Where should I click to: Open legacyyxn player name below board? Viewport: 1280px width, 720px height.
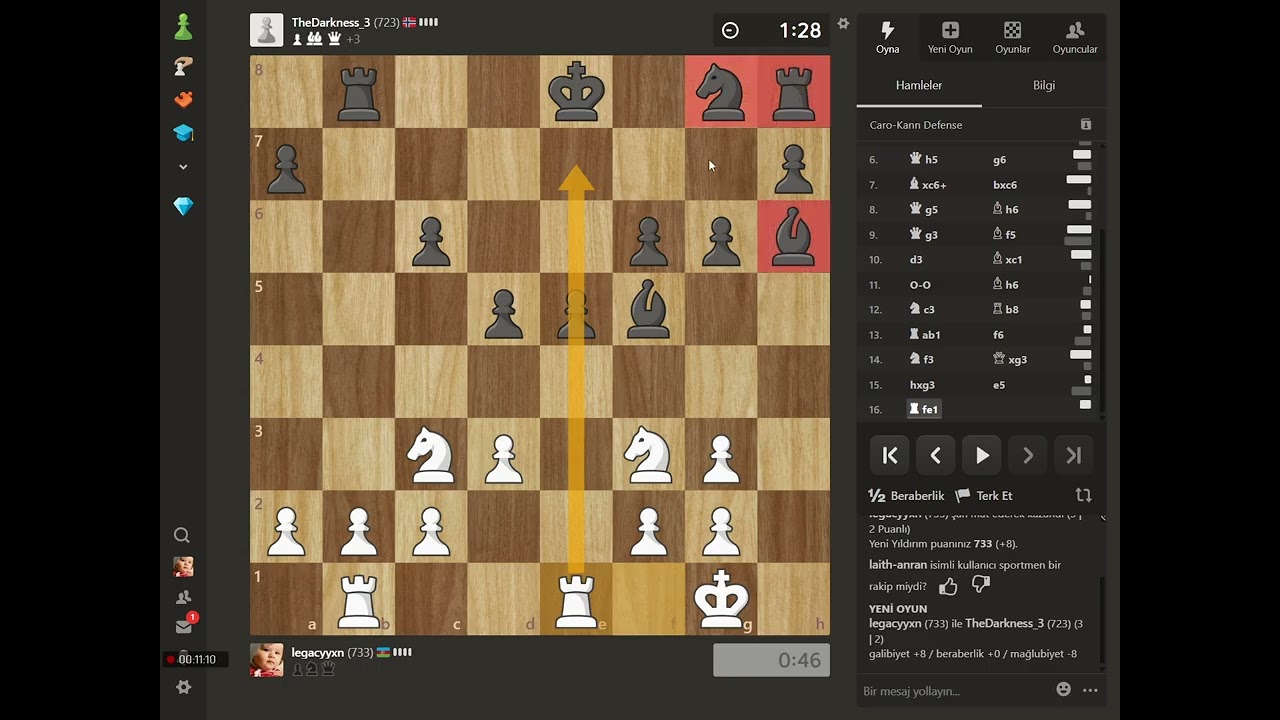[317, 652]
